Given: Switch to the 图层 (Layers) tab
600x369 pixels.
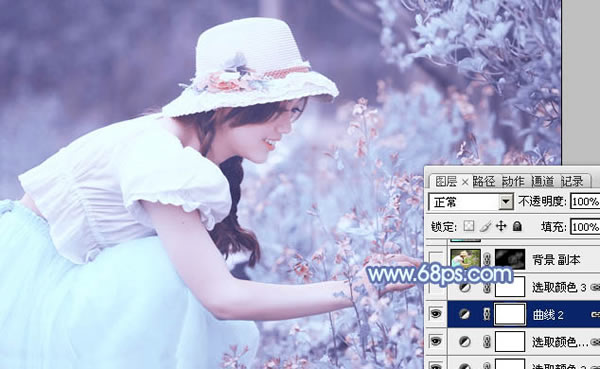Looking at the screenshot, I should point(446,181).
